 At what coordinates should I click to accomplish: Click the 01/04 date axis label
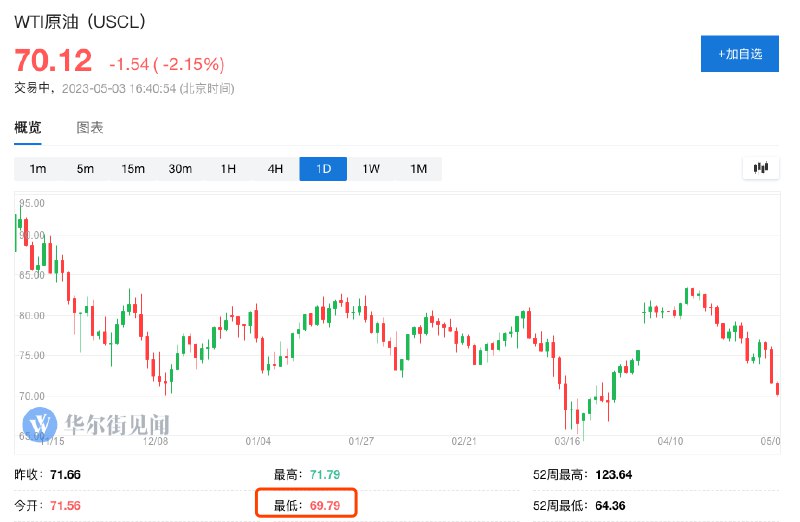(x=258, y=441)
